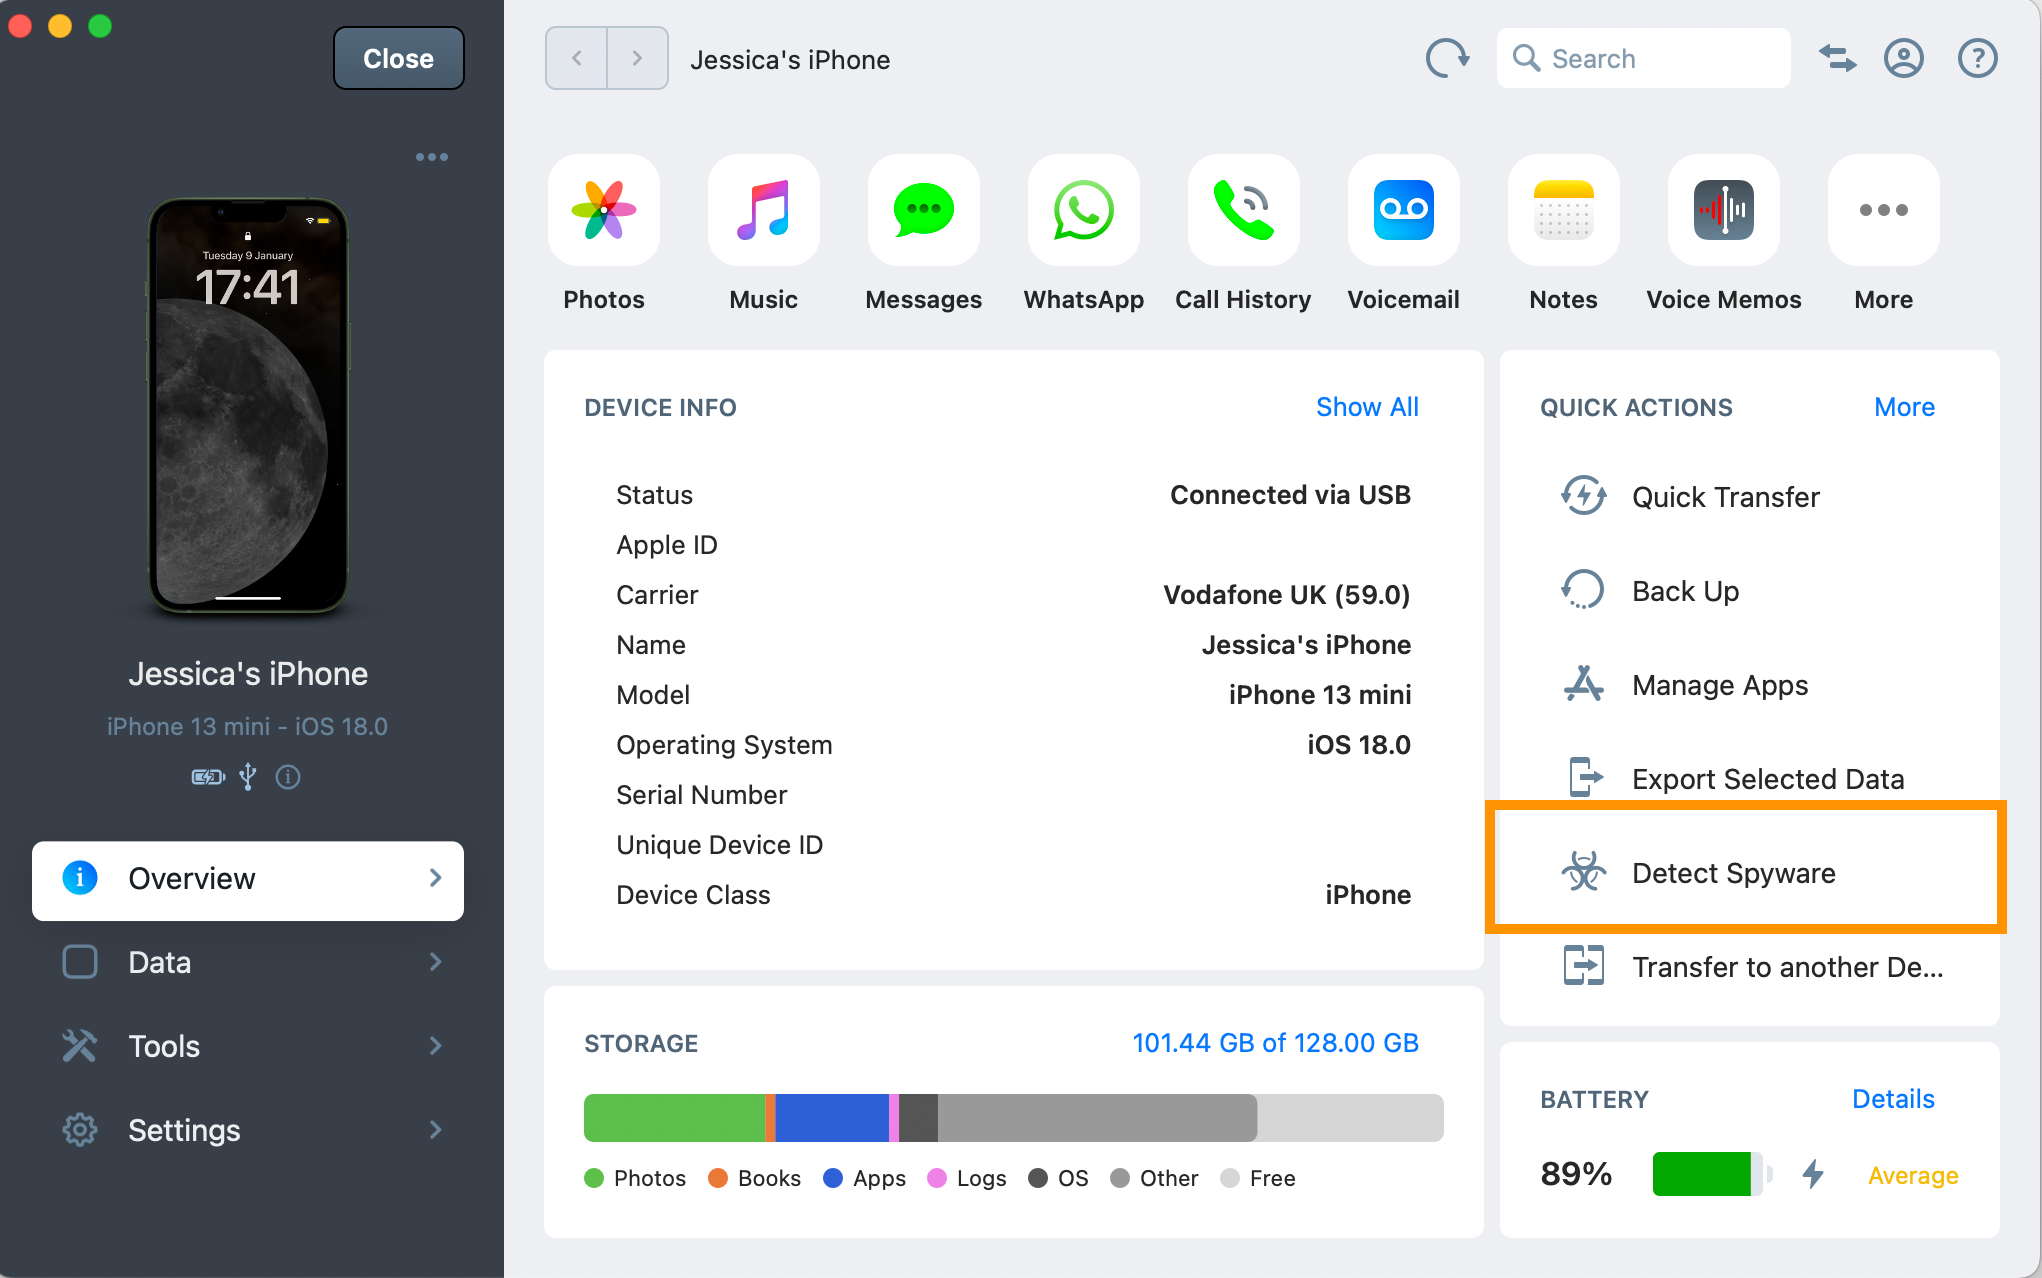Click the Apple ID row label
The height and width of the screenshot is (1278, 2042).
tap(667, 545)
